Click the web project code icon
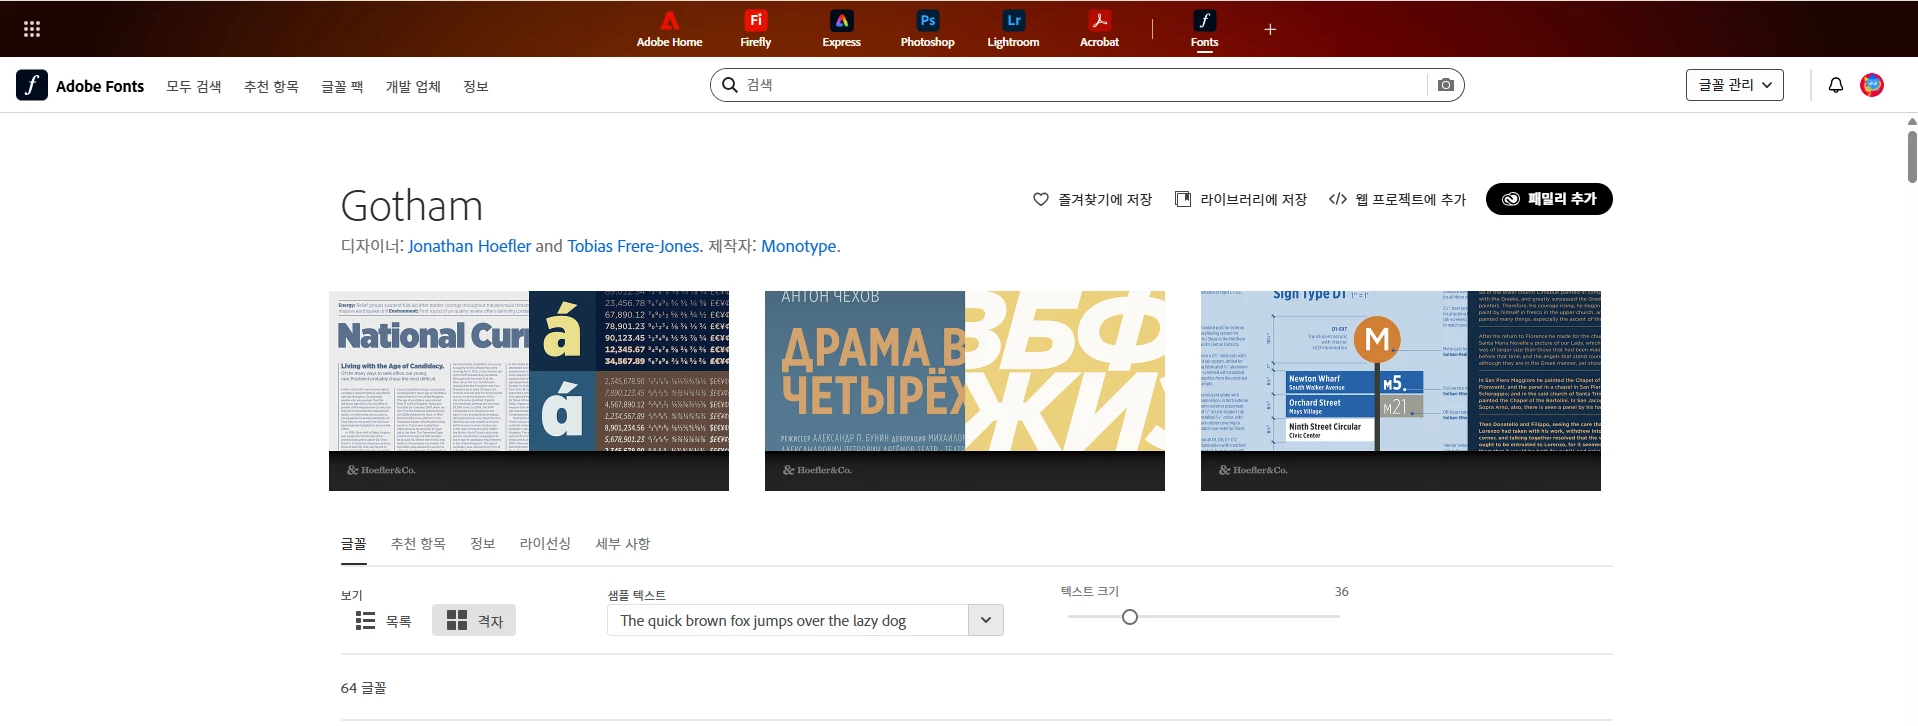Screen dimensions: 1918x726 click(1338, 199)
